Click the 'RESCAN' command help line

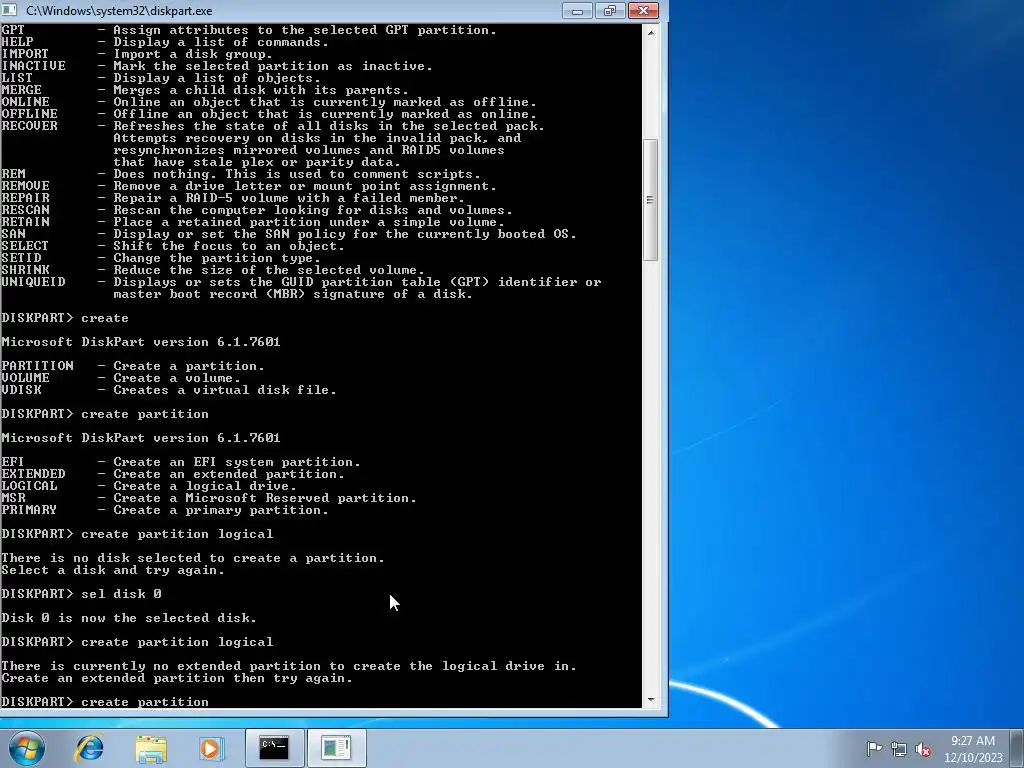point(257,210)
